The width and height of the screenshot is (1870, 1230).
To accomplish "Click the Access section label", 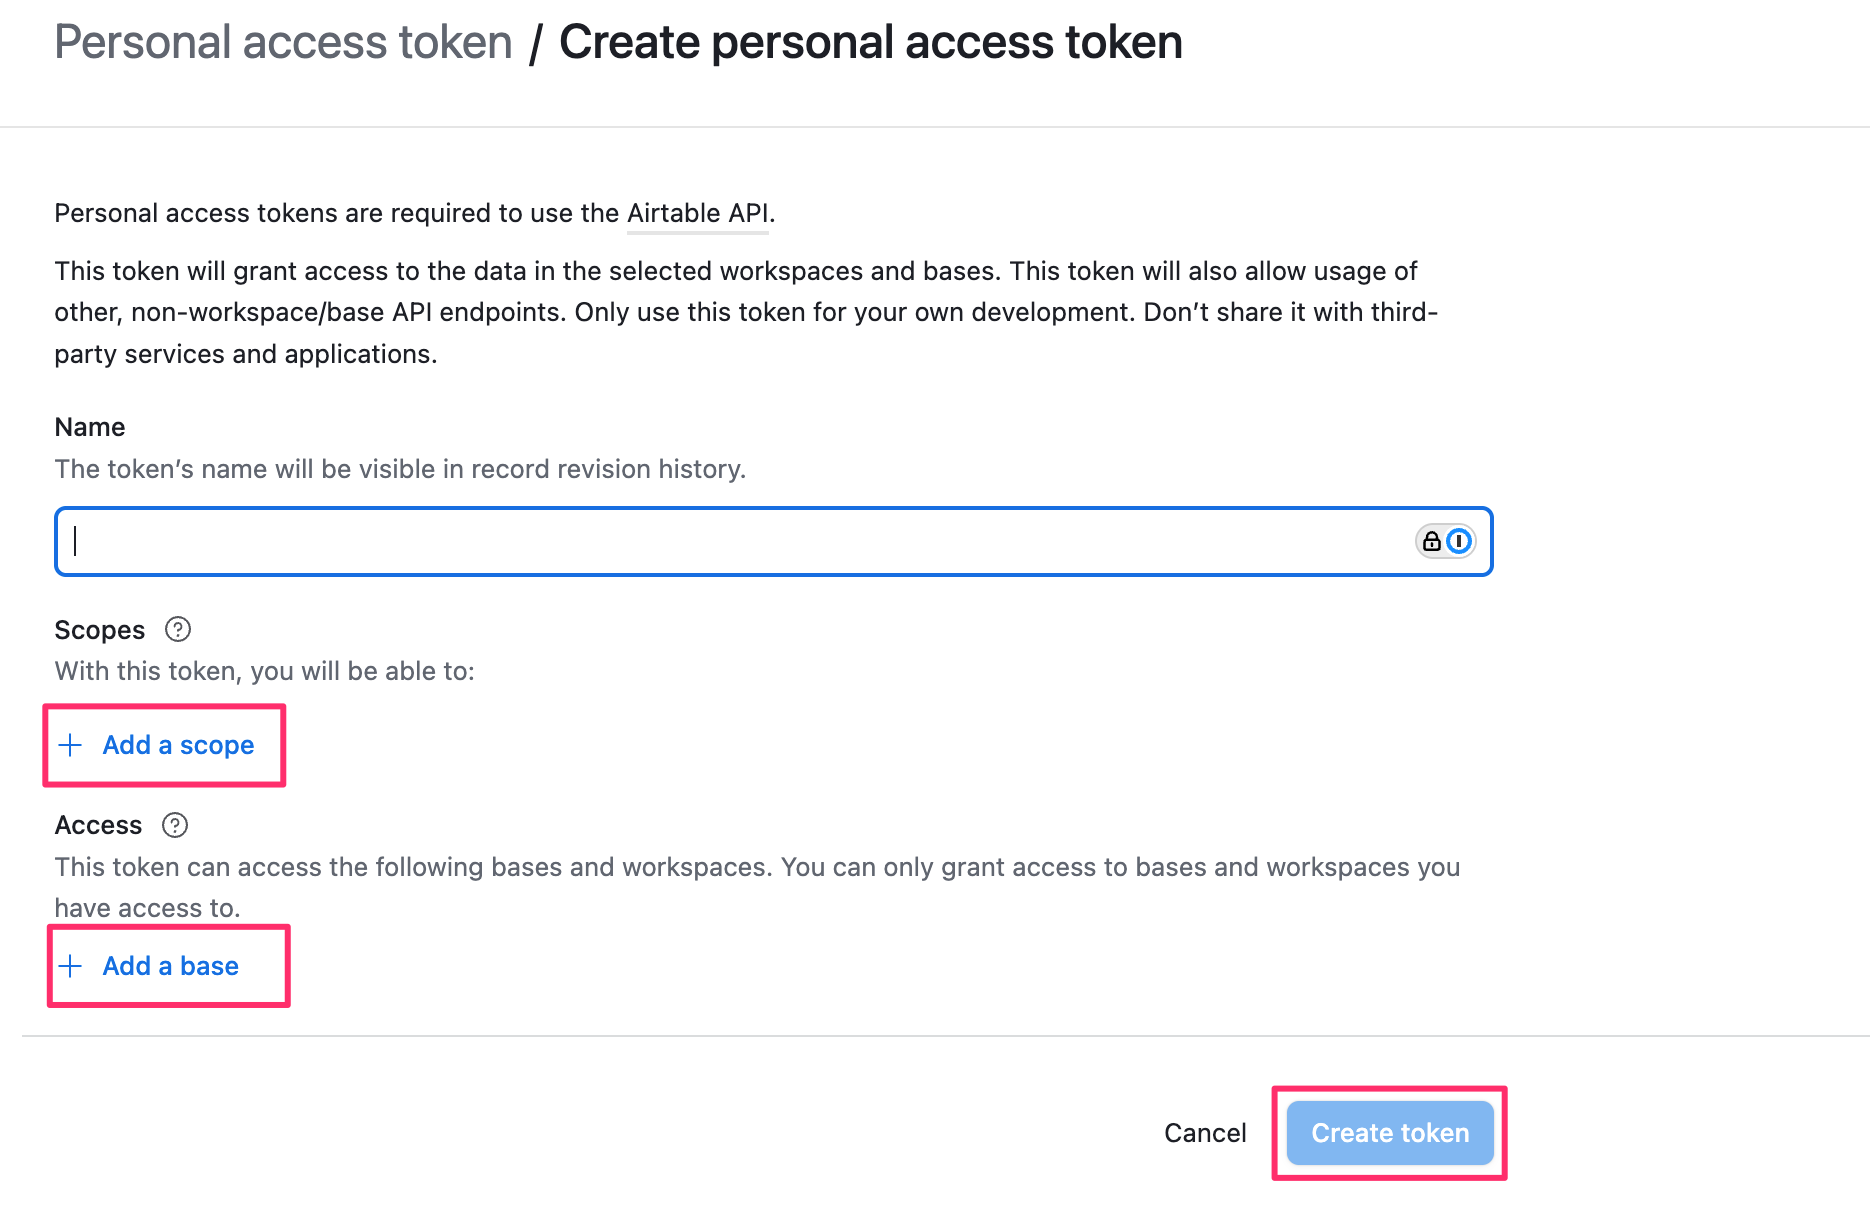I will point(98,825).
